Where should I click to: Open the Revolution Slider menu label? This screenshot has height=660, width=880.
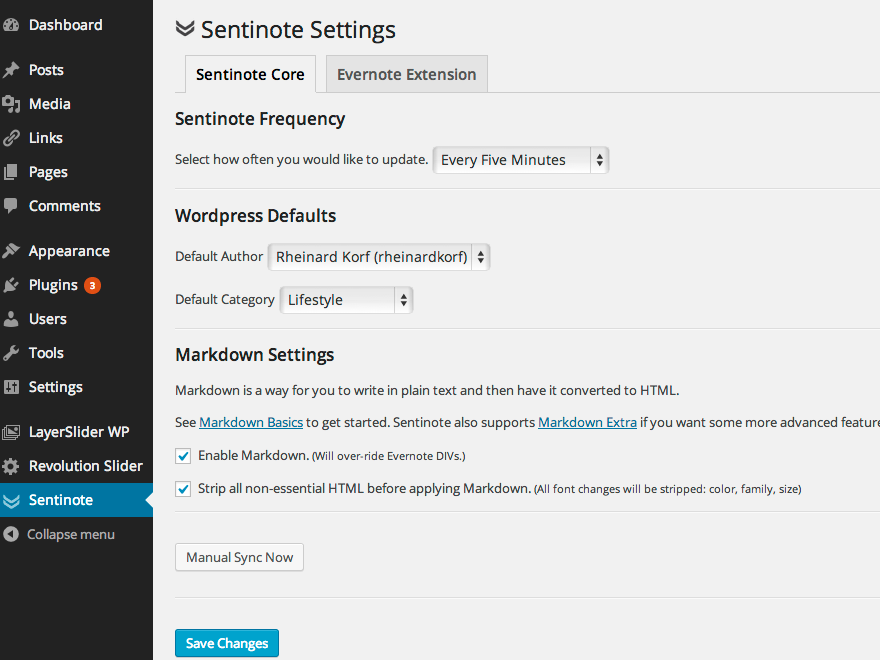[x=86, y=466]
